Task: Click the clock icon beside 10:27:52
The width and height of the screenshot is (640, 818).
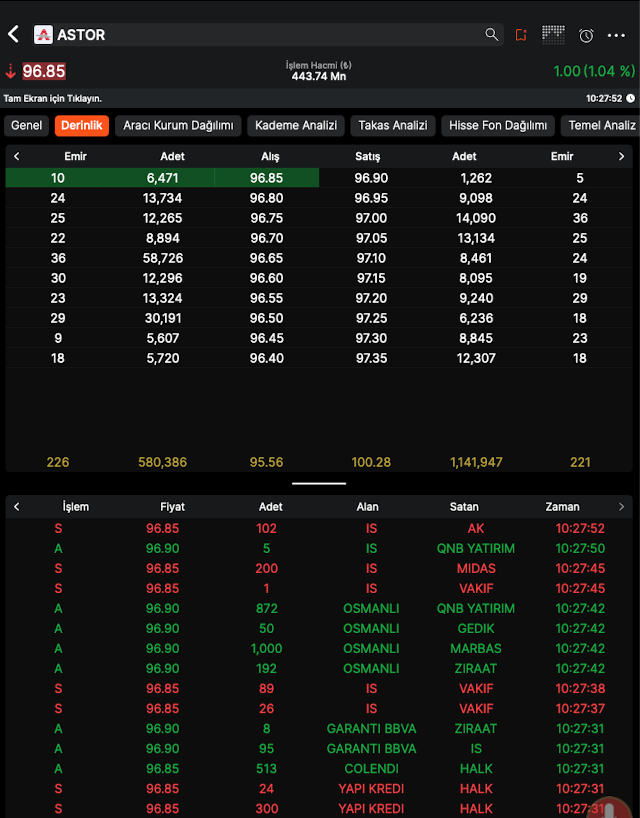Action: pyautogui.click(x=631, y=99)
